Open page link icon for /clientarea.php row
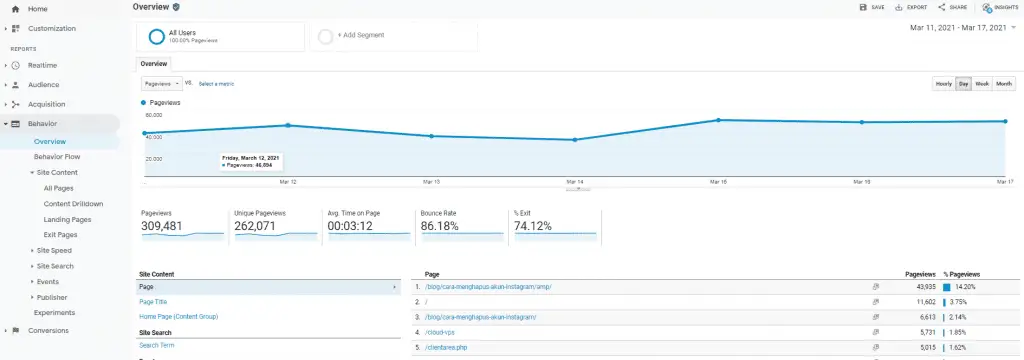Screen dimensions: 1024x360 (876, 348)
